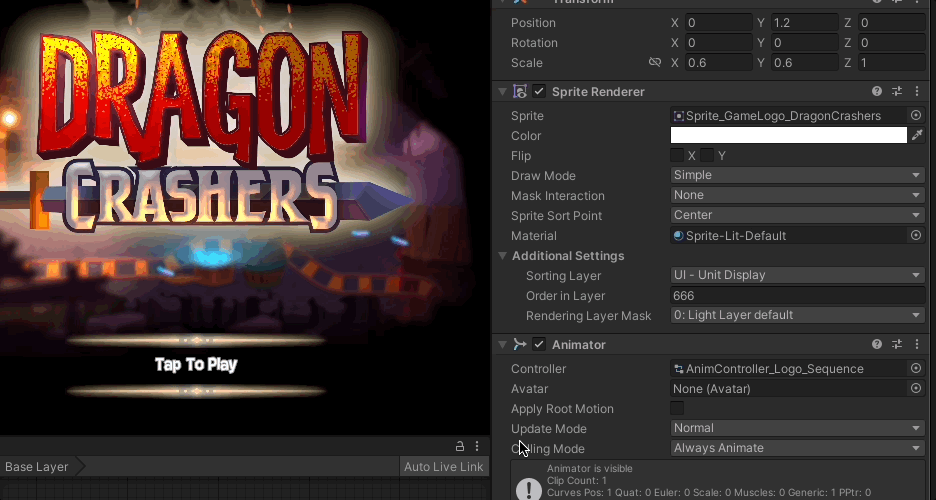This screenshot has width=936, height=500.
Task: Open the white Color swatch
Action: (789, 135)
